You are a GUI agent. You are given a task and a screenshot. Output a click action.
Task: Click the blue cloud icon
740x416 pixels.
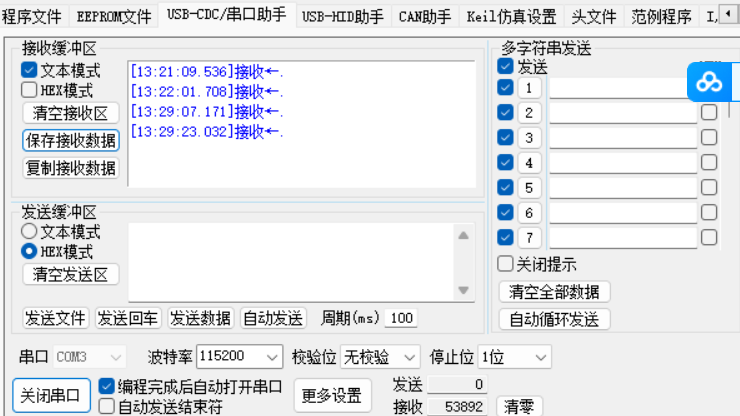click(709, 82)
